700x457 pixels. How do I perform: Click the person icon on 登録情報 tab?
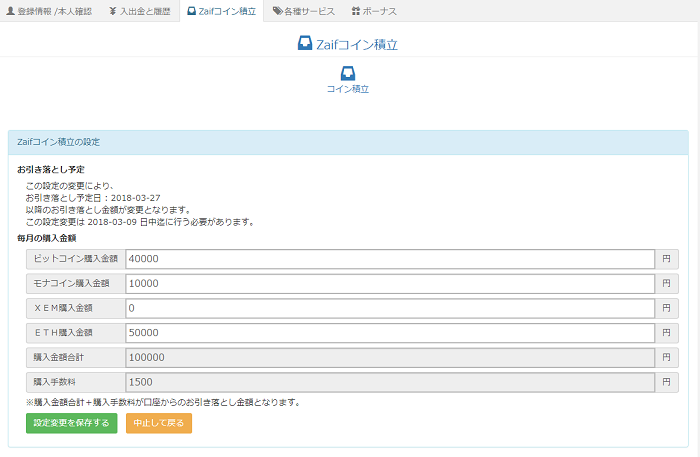(x=11, y=11)
